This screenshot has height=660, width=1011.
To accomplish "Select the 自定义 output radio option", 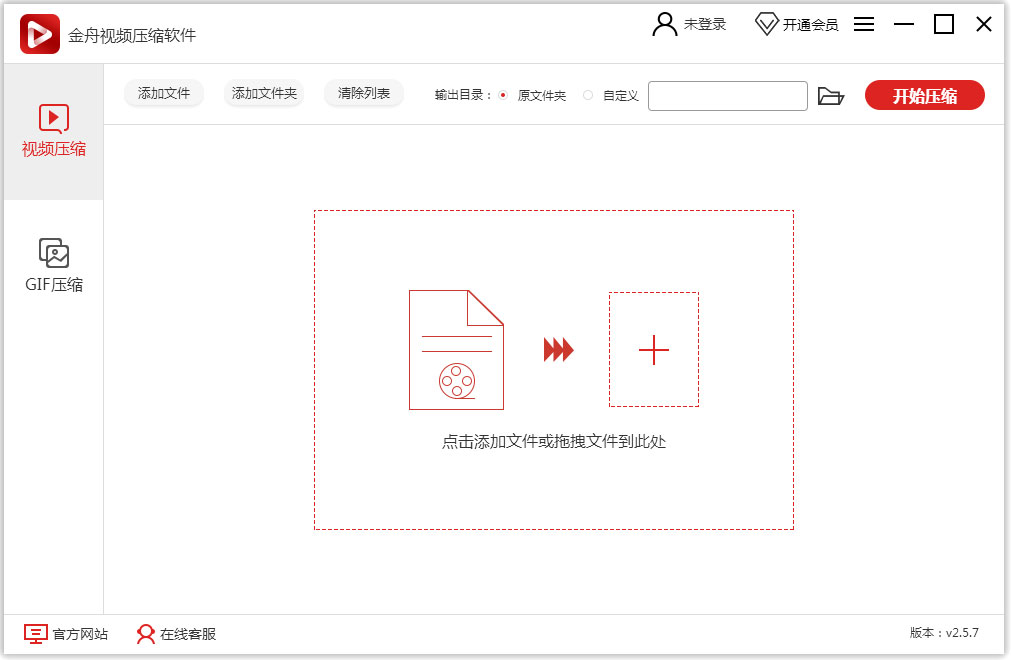I will 588,96.
